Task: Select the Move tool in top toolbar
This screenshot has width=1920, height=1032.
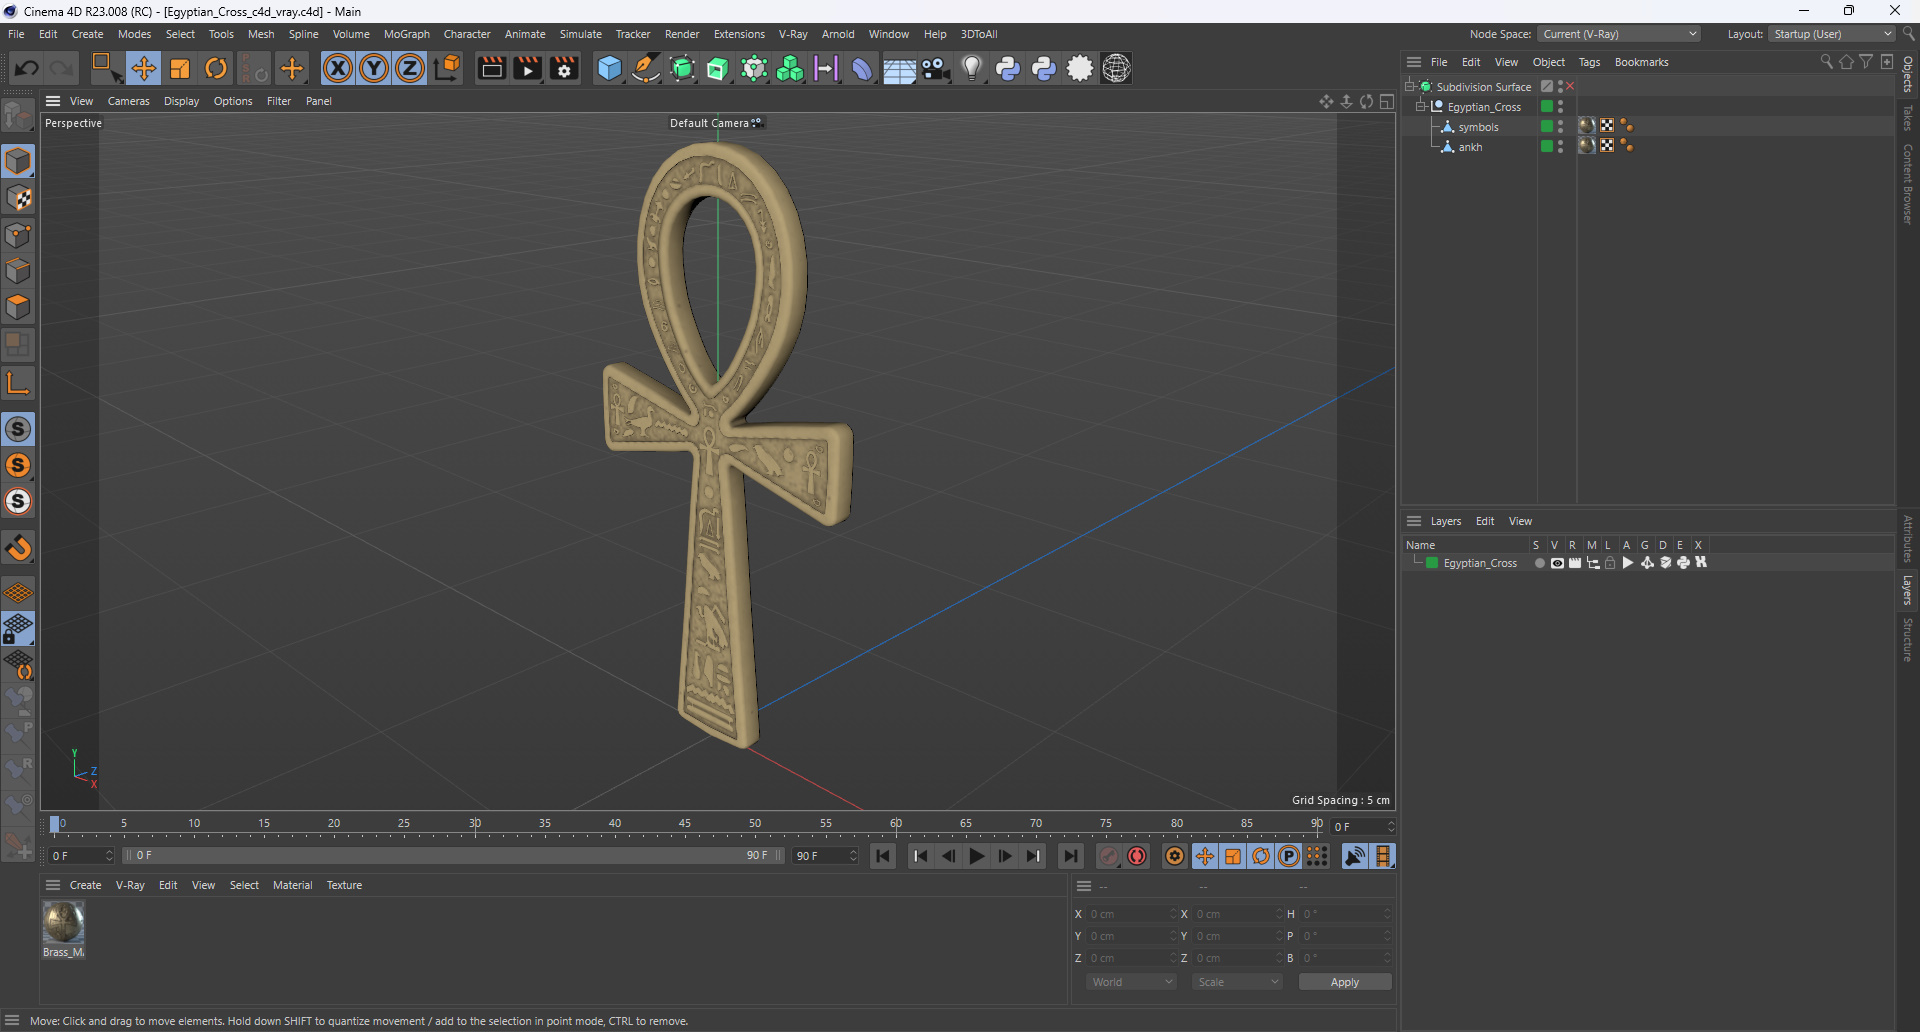Action: pyautogui.click(x=143, y=68)
